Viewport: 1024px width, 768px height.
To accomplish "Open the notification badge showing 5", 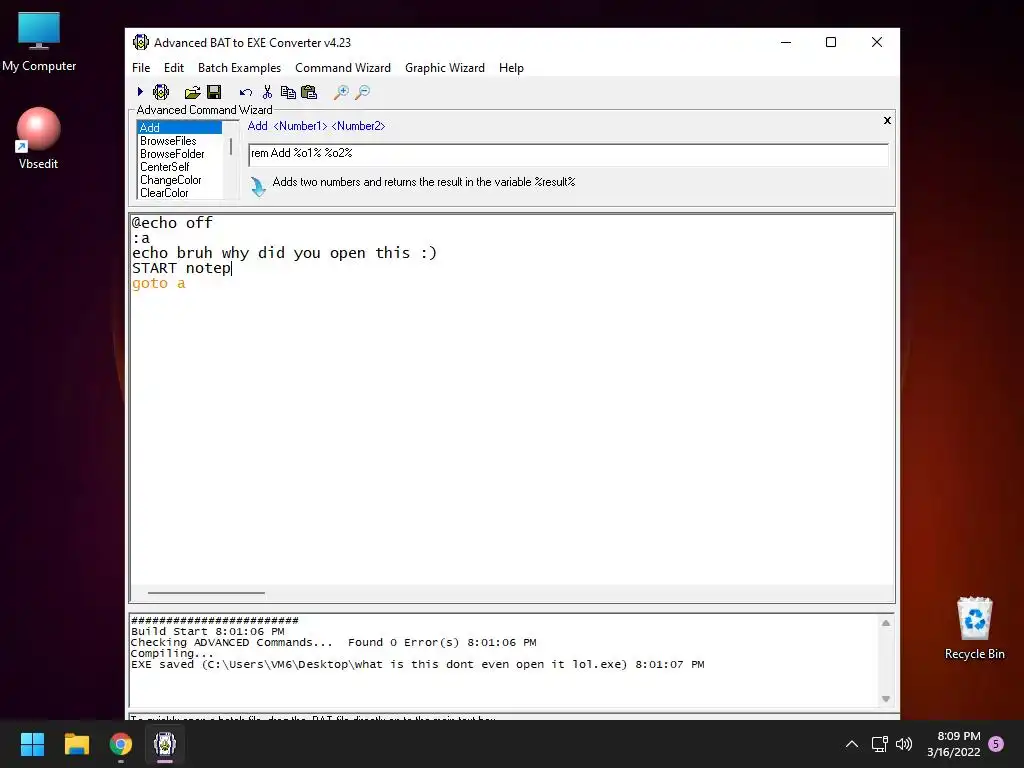I will [996, 744].
